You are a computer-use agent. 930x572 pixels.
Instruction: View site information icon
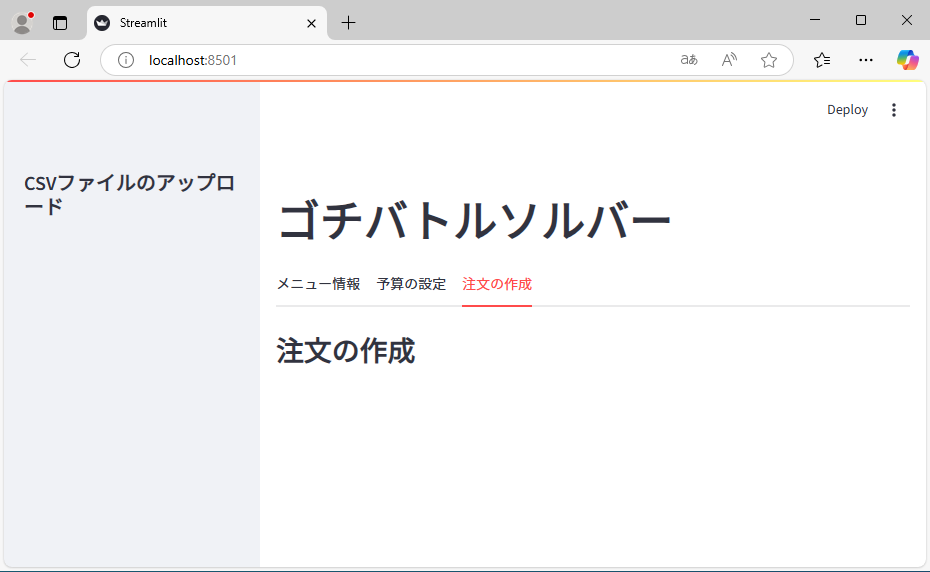click(x=126, y=60)
